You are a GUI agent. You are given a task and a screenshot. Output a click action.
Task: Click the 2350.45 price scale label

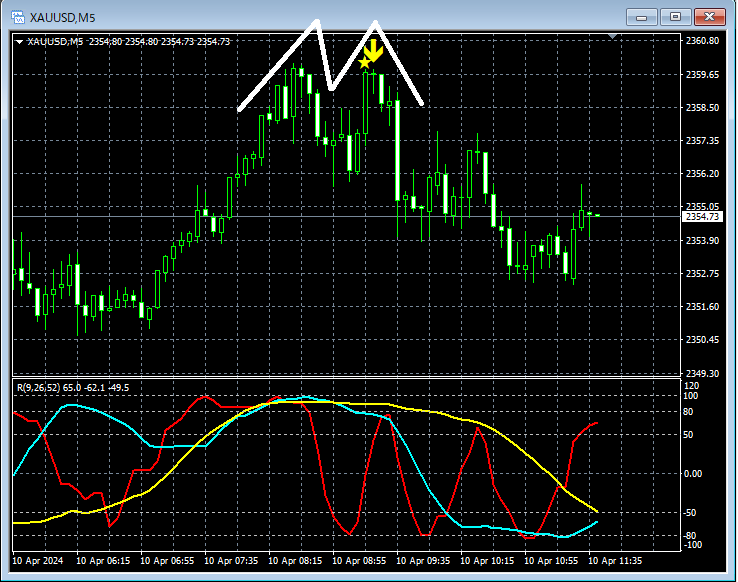click(x=702, y=339)
